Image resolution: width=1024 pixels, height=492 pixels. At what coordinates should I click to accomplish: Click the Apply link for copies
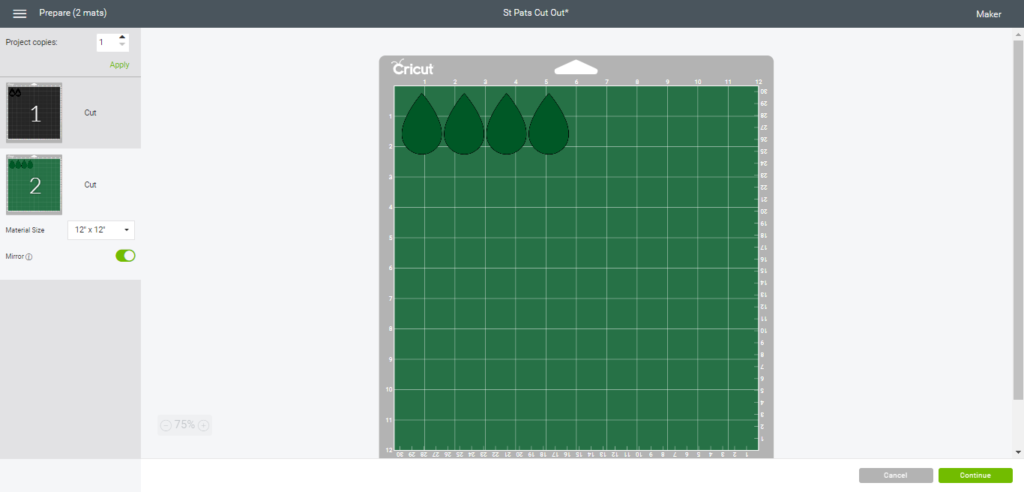tap(119, 64)
